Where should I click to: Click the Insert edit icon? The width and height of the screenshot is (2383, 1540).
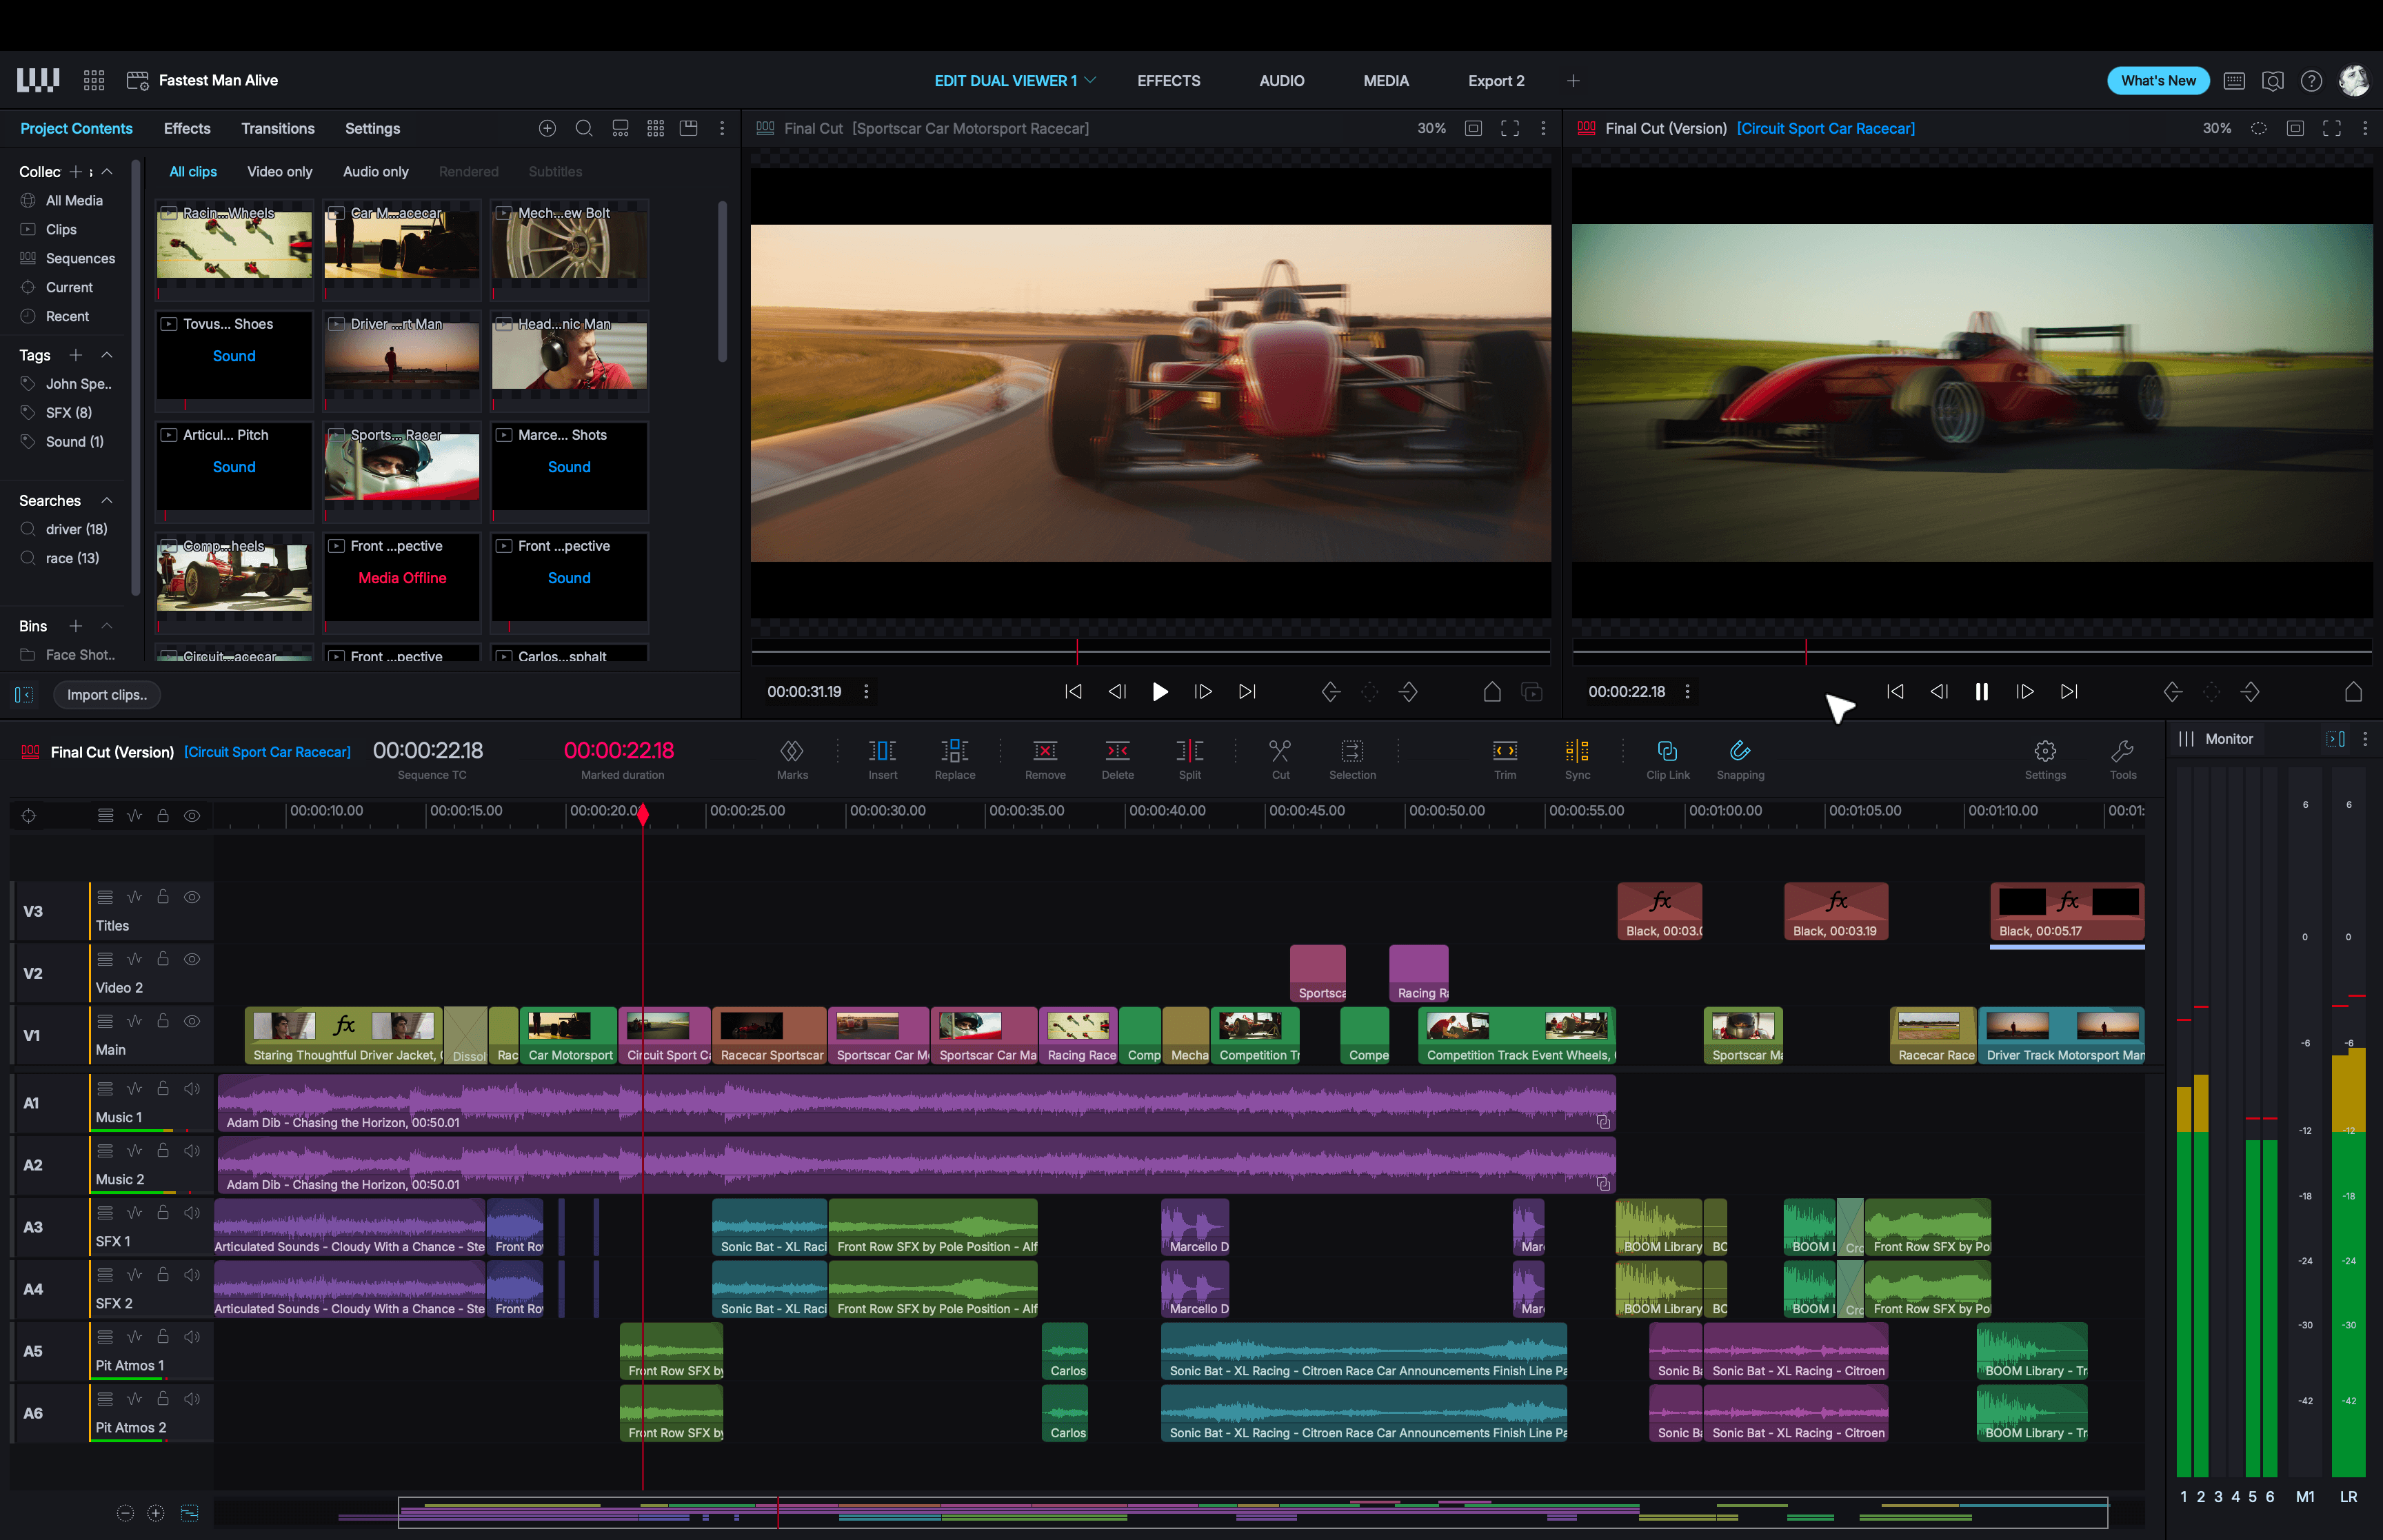882,751
